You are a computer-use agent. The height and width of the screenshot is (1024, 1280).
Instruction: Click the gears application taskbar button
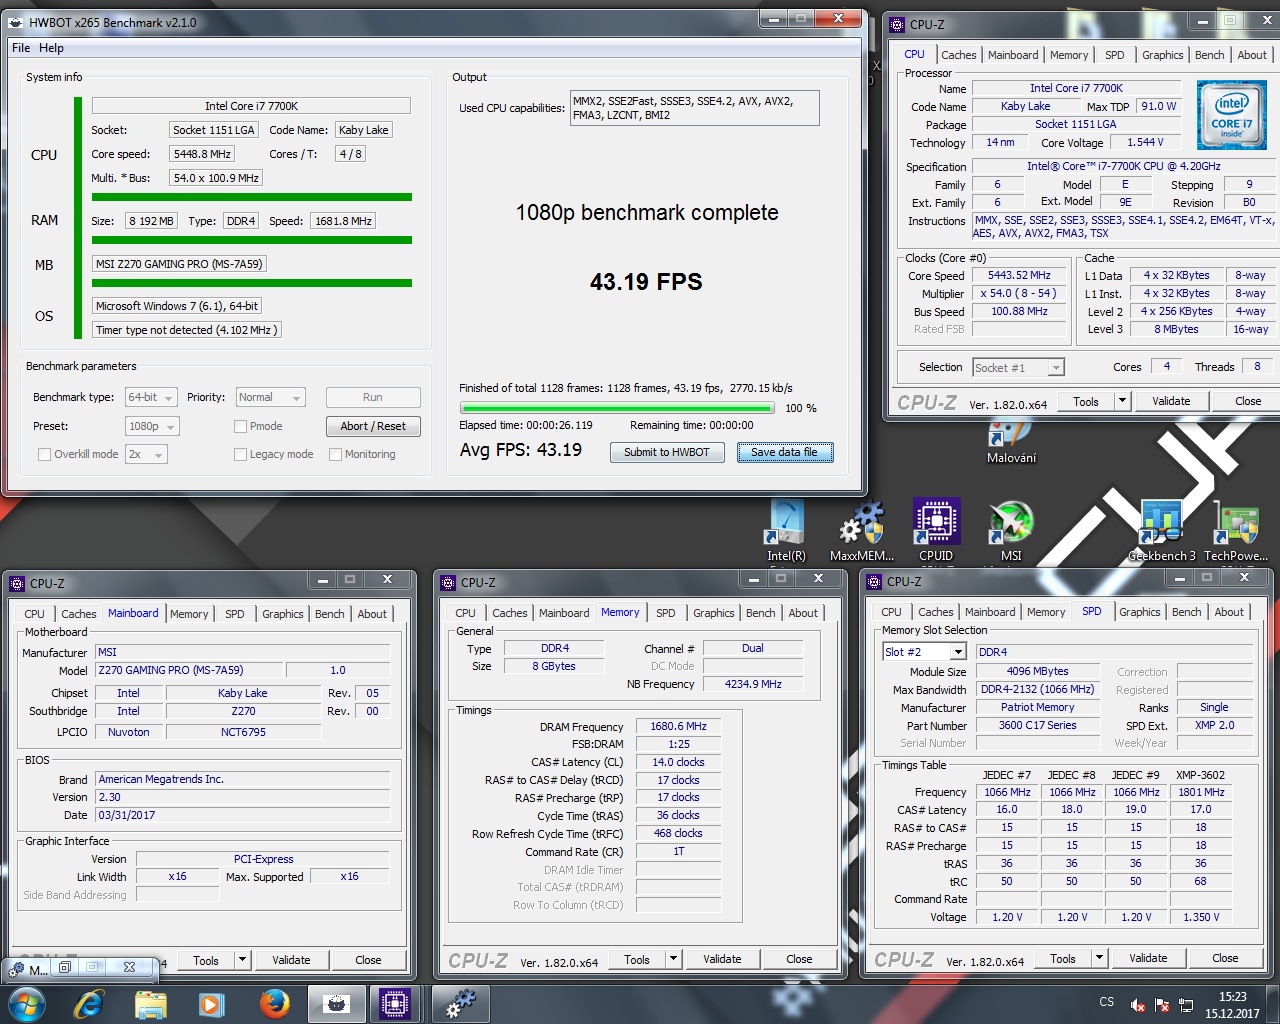(460, 1003)
